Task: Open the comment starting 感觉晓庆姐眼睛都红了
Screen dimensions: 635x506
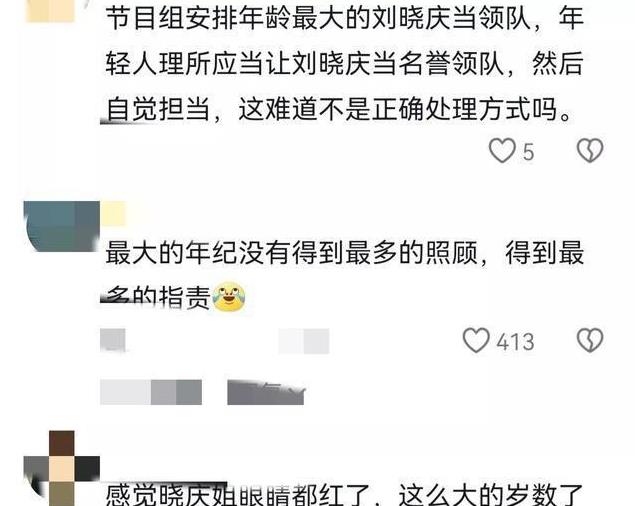Action: (344, 493)
